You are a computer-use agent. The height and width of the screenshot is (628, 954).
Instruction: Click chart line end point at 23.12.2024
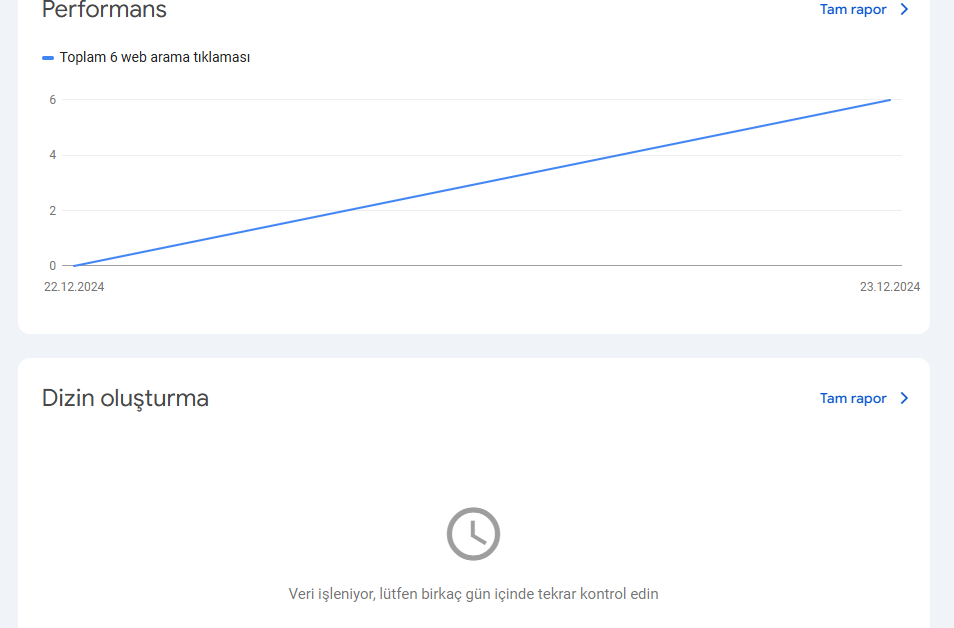890,100
